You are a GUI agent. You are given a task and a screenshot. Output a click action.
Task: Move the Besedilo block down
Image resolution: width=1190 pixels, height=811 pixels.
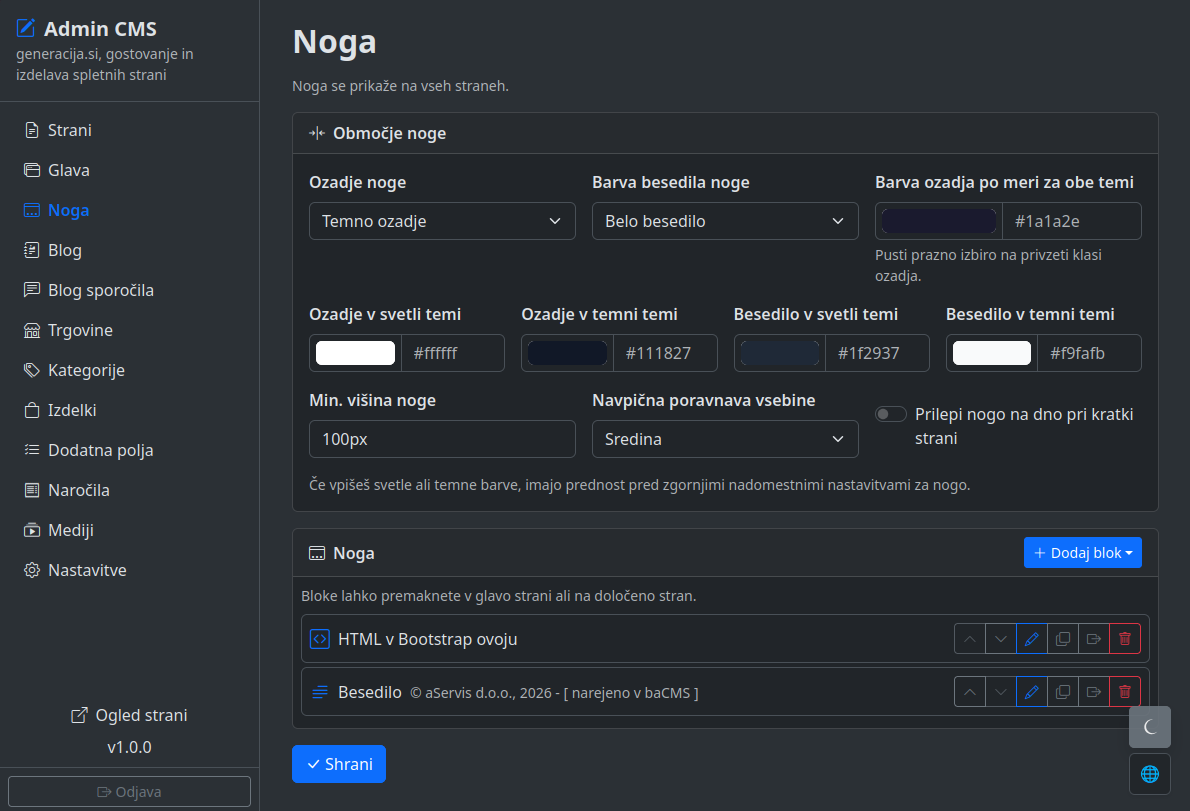click(x=1001, y=692)
